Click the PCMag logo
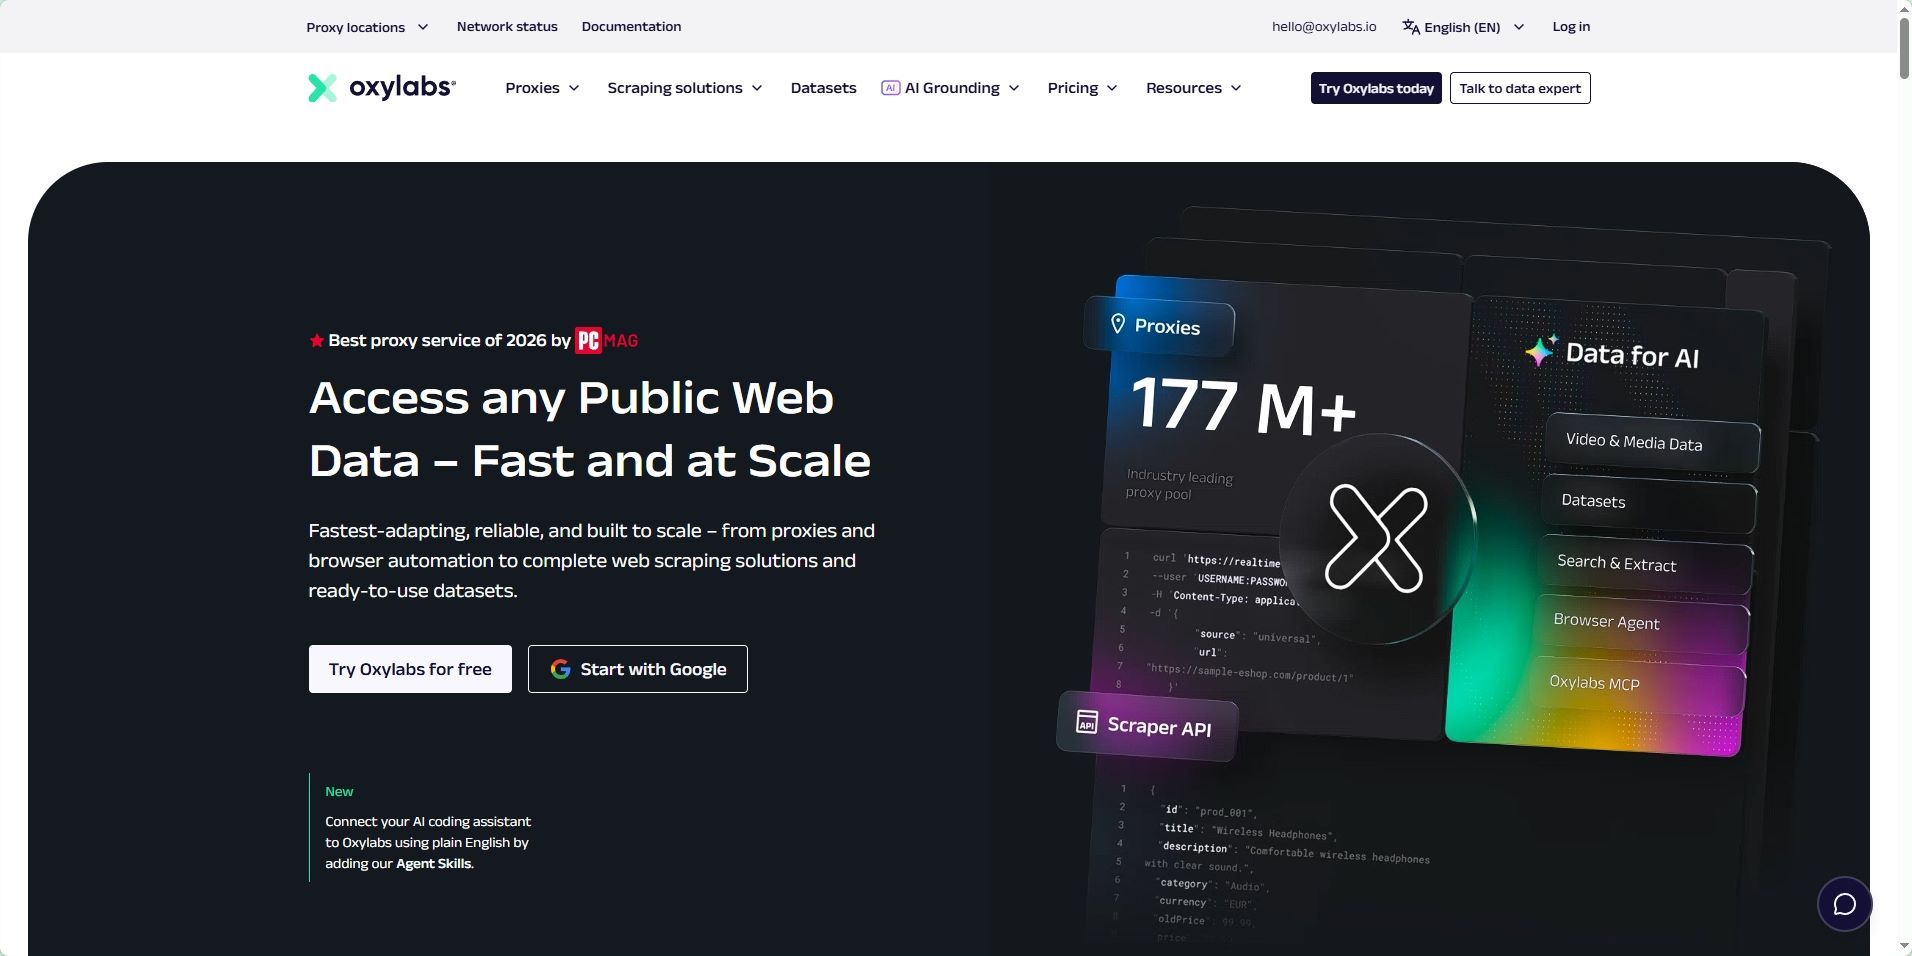 click(607, 340)
